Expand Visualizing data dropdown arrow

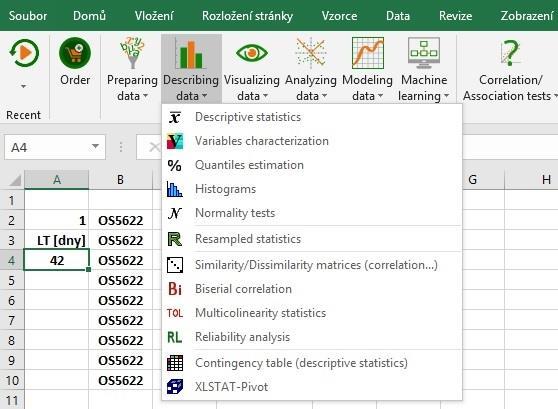[x=265, y=96]
